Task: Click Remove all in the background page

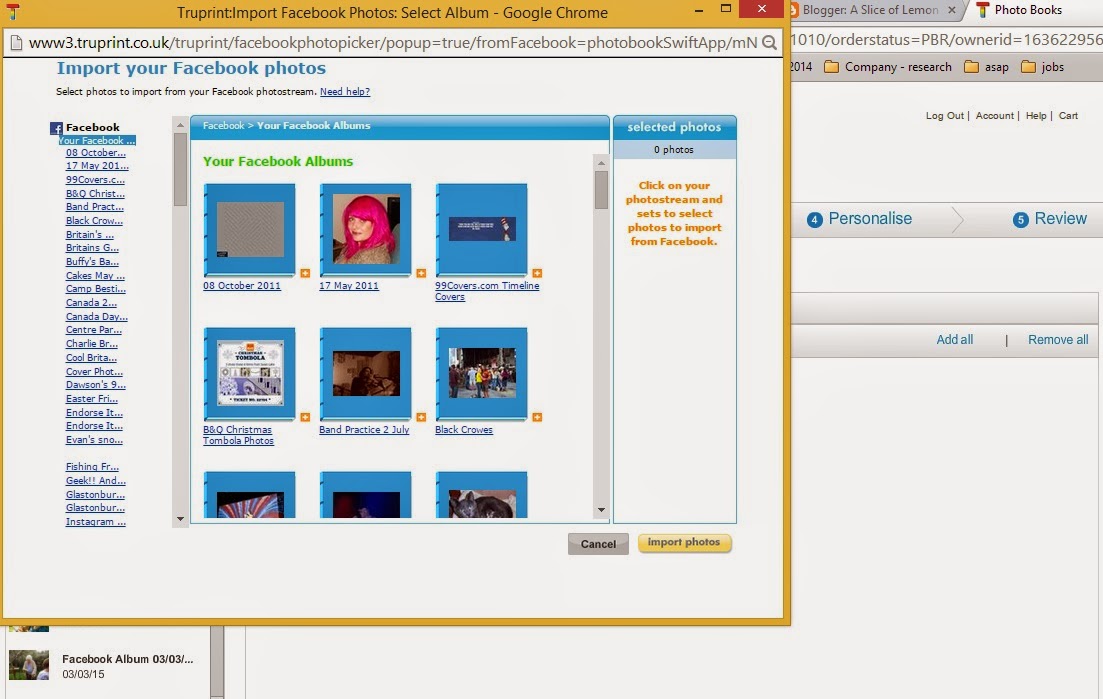Action: point(1058,340)
